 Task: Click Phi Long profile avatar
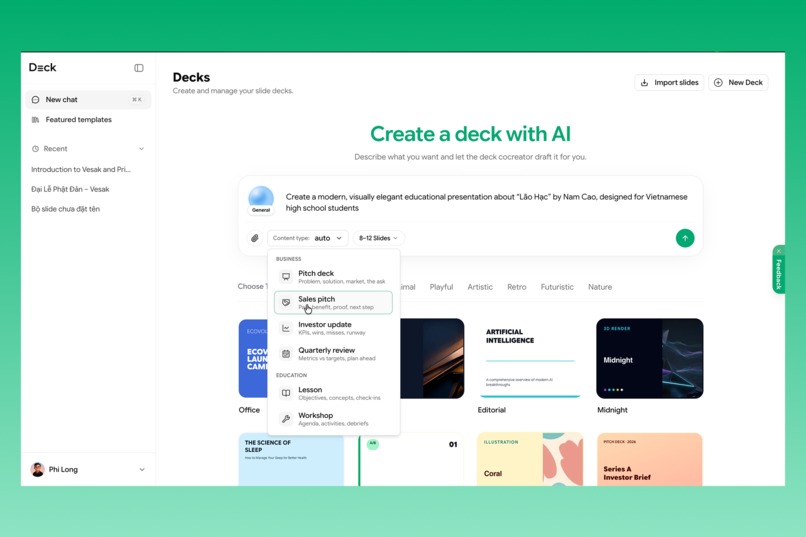pyautogui.click(x=38, y=470)
